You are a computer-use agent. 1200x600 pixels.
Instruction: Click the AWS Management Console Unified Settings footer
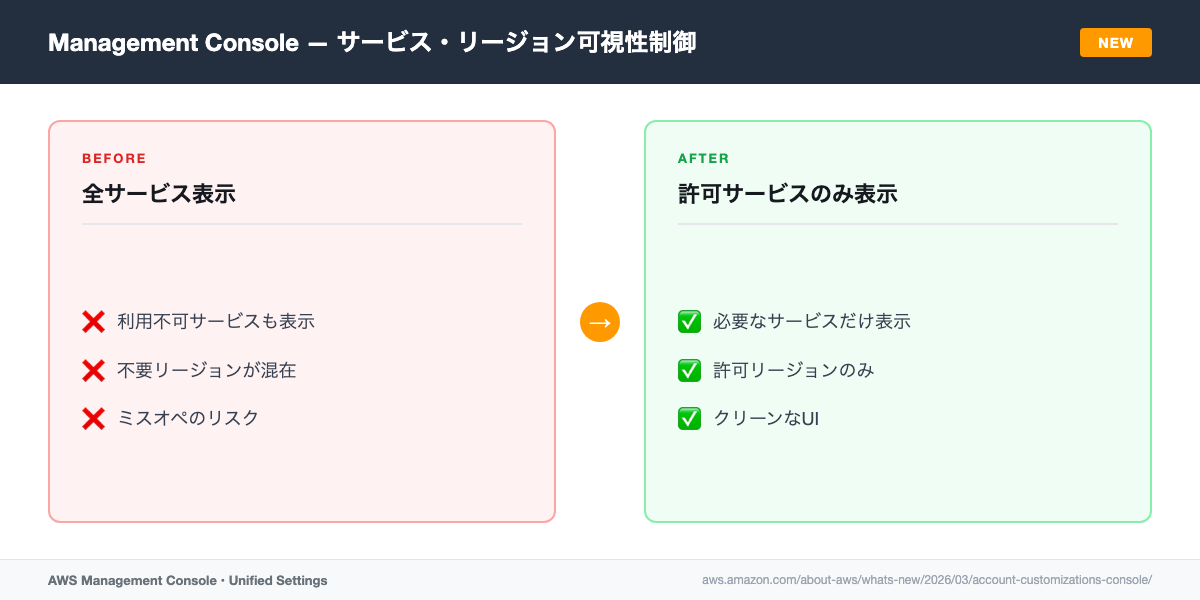(187, 580)
